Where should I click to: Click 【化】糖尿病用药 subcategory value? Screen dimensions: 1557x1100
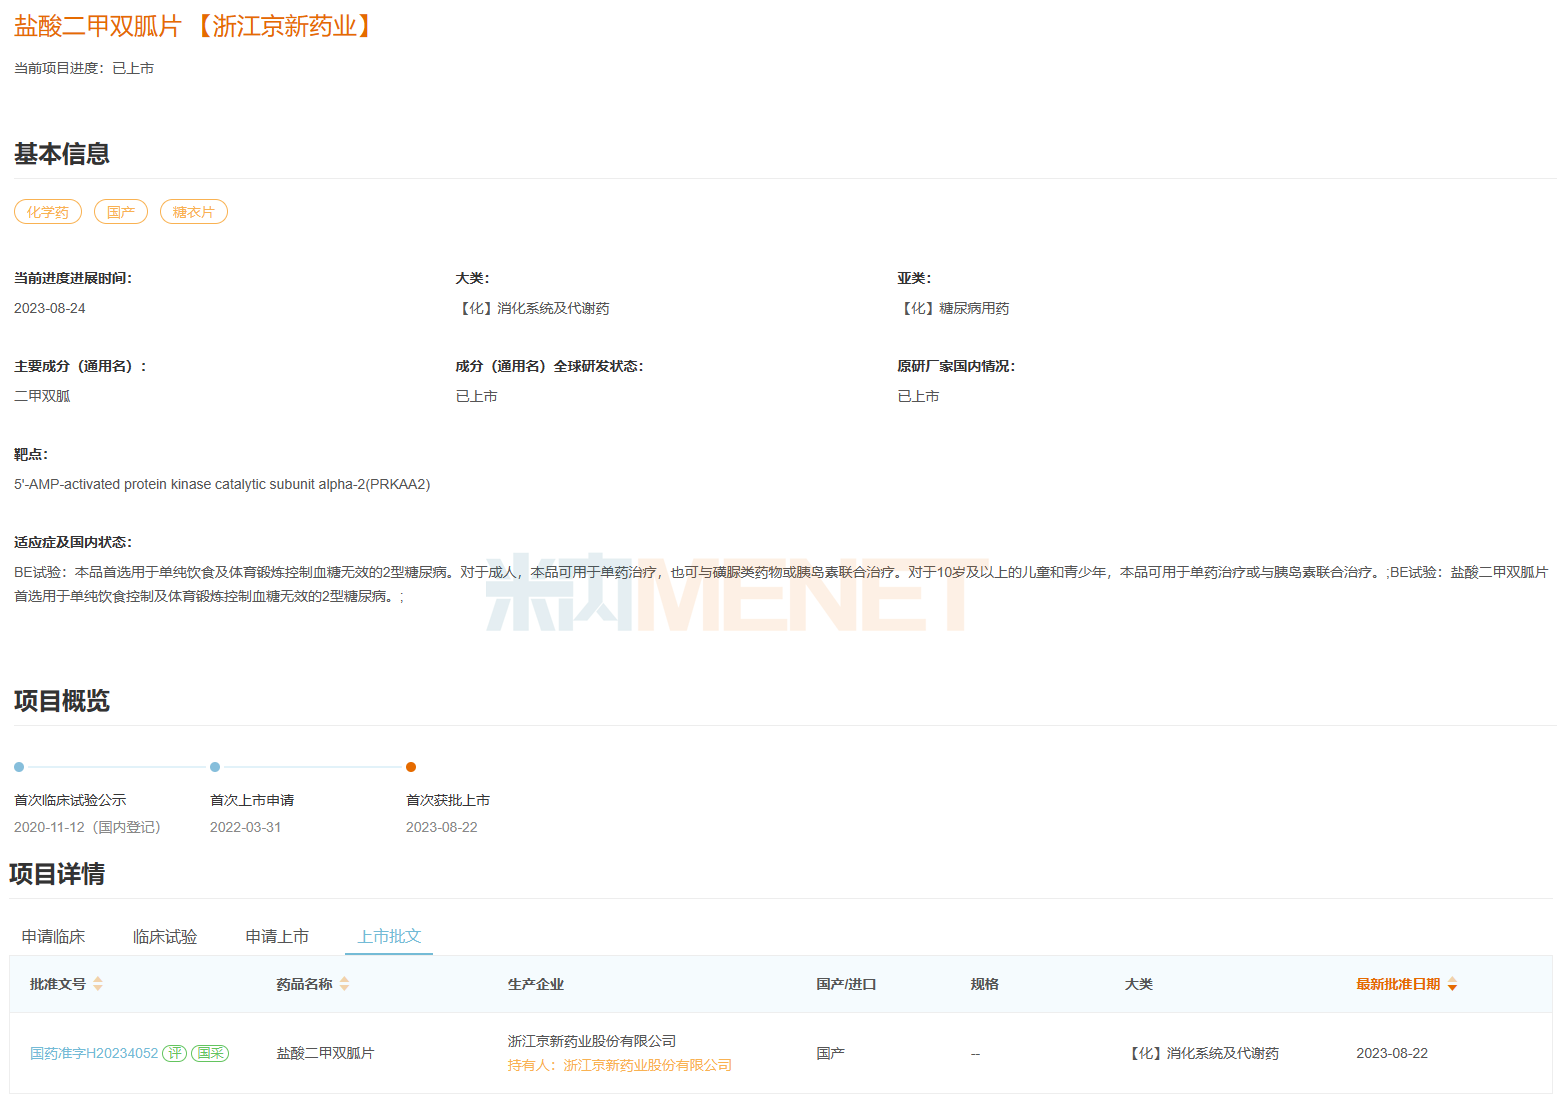(x=953, y=308)
